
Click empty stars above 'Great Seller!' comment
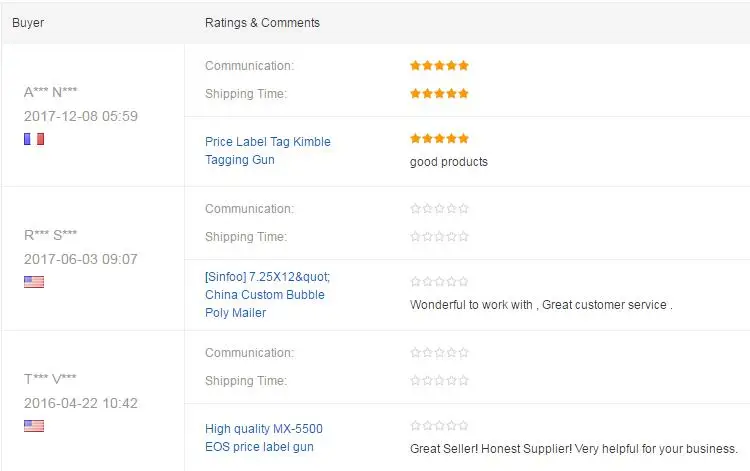[439, 426]
